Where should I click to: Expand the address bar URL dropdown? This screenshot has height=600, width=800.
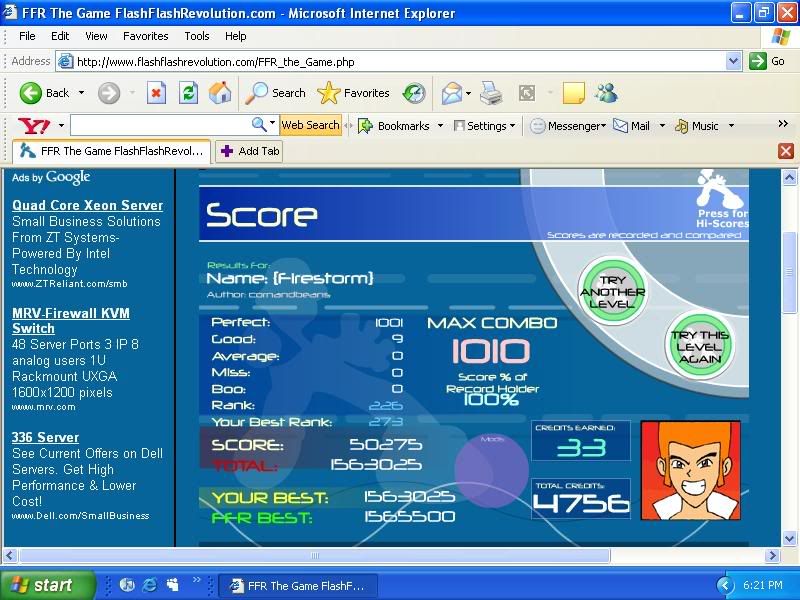tap(734, 61)
